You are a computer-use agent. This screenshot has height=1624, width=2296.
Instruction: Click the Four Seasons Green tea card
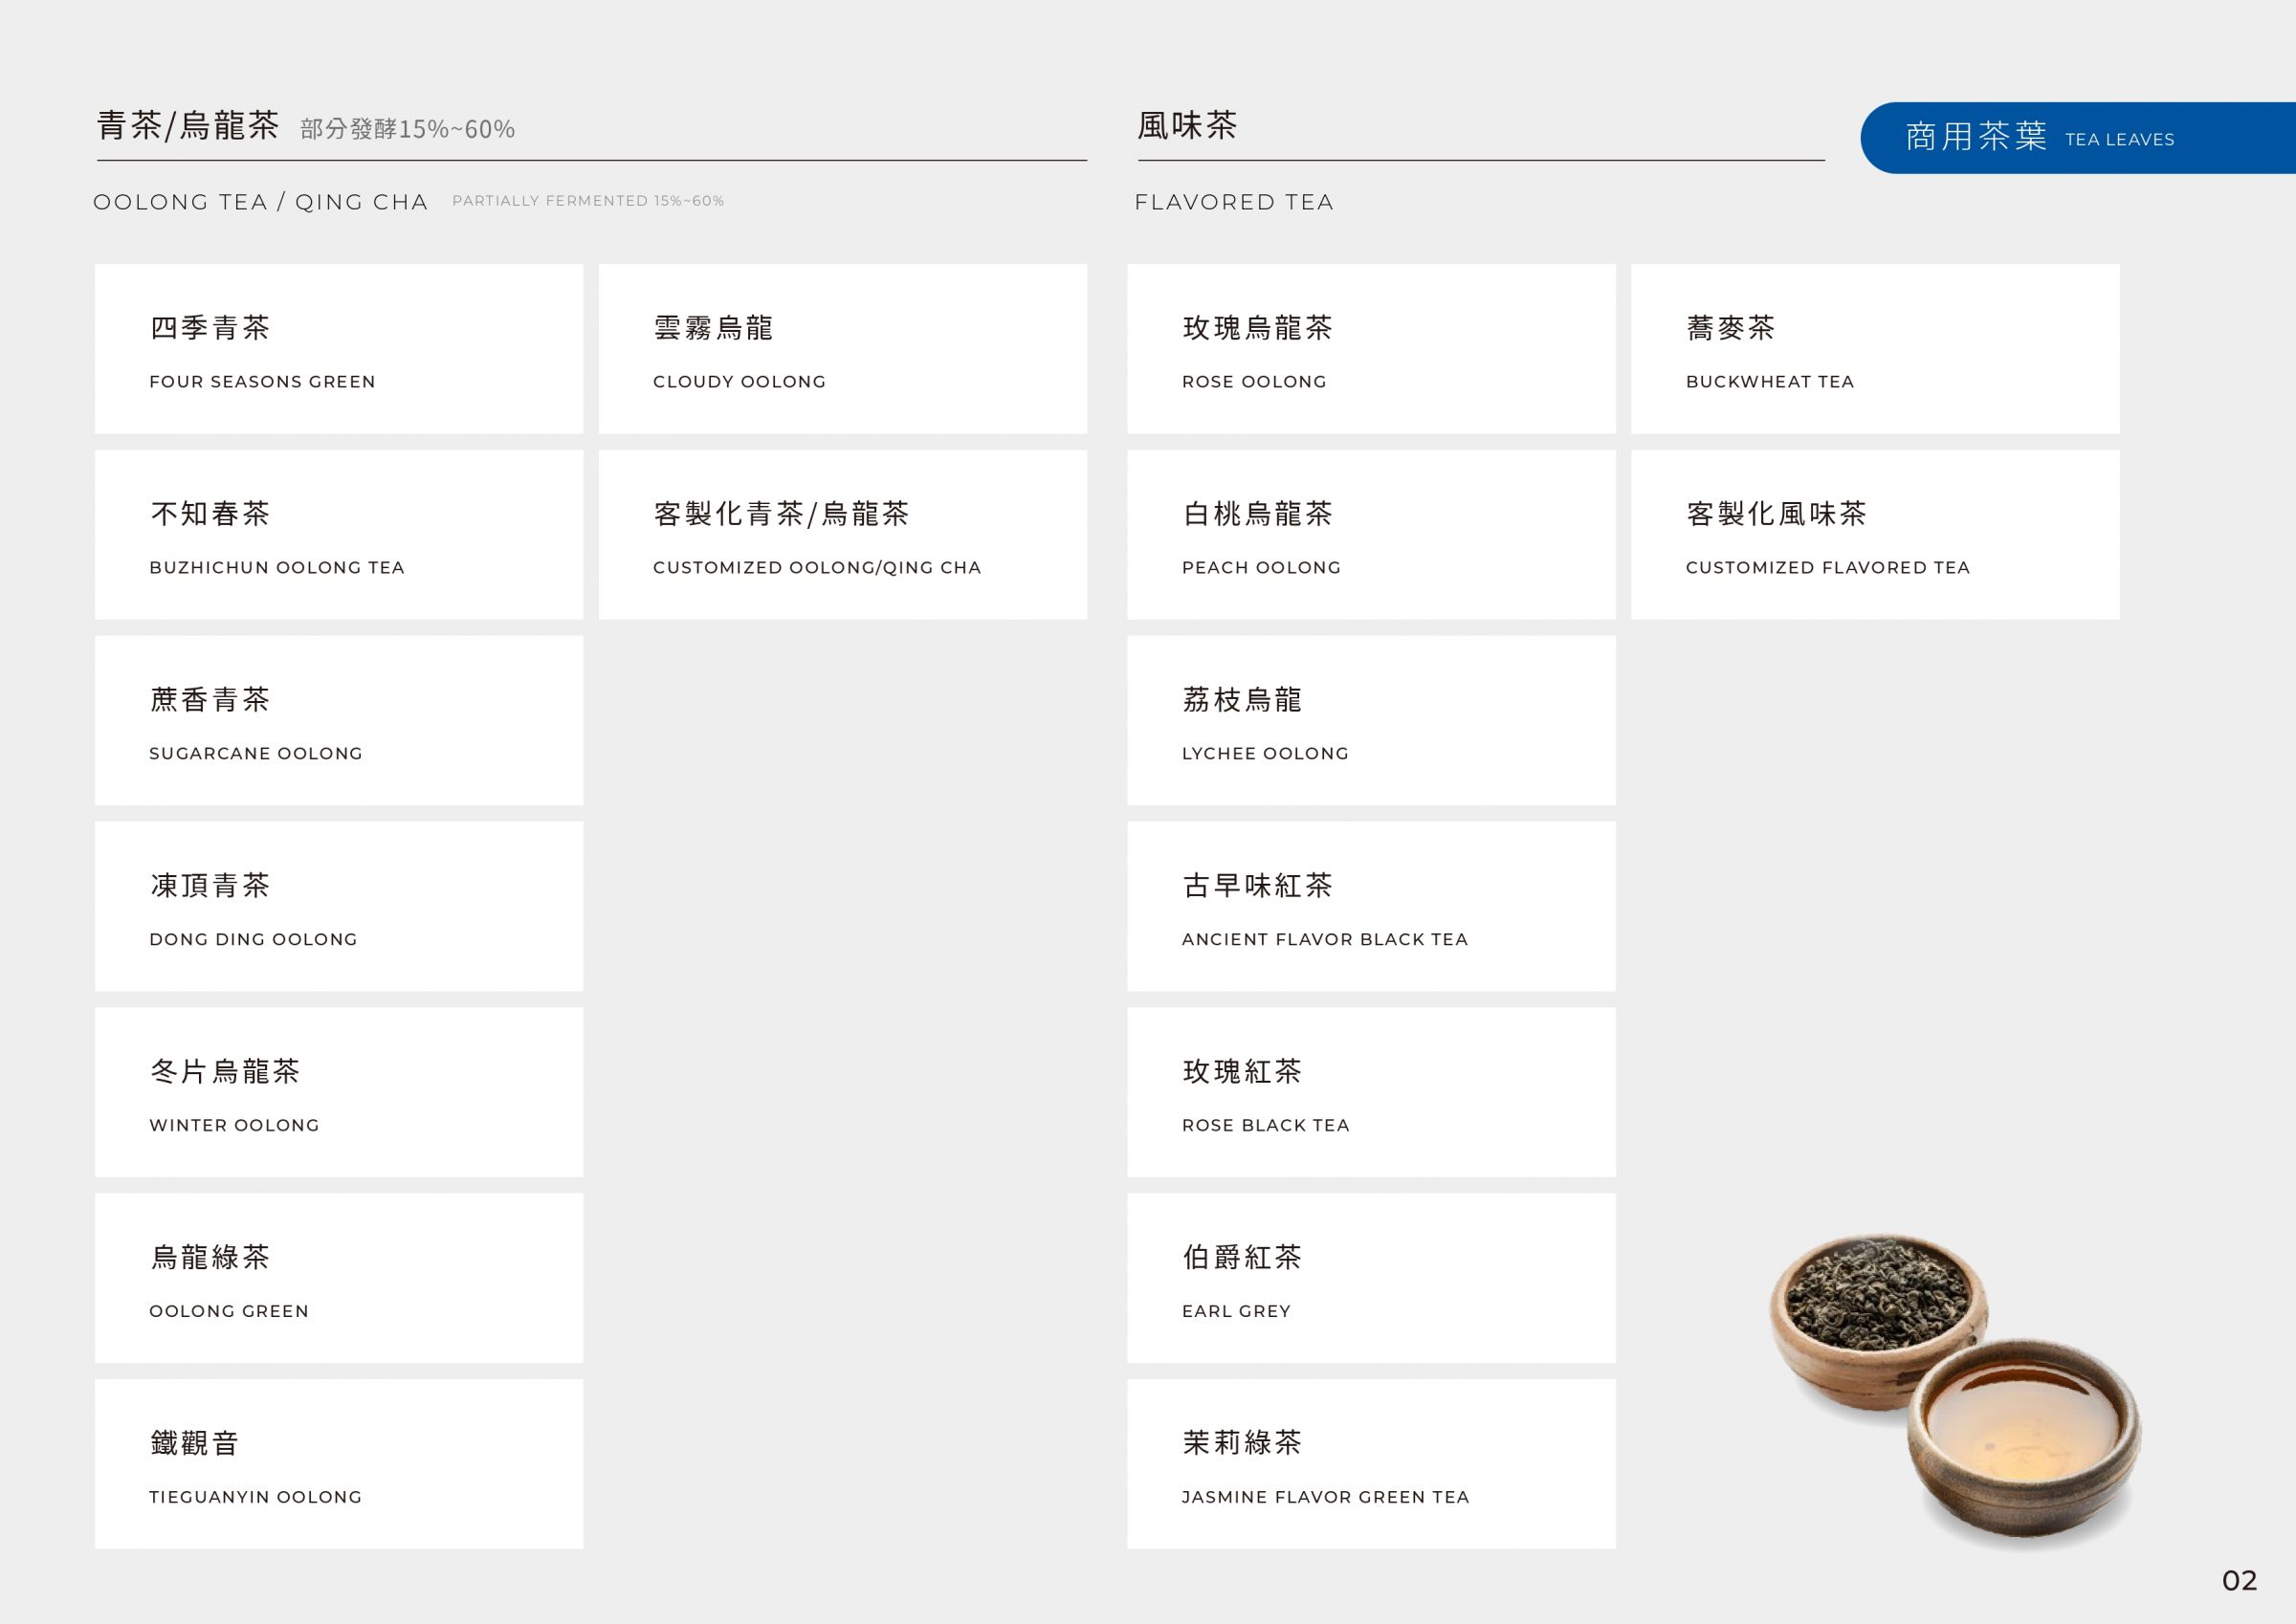[x=338, y=349]
